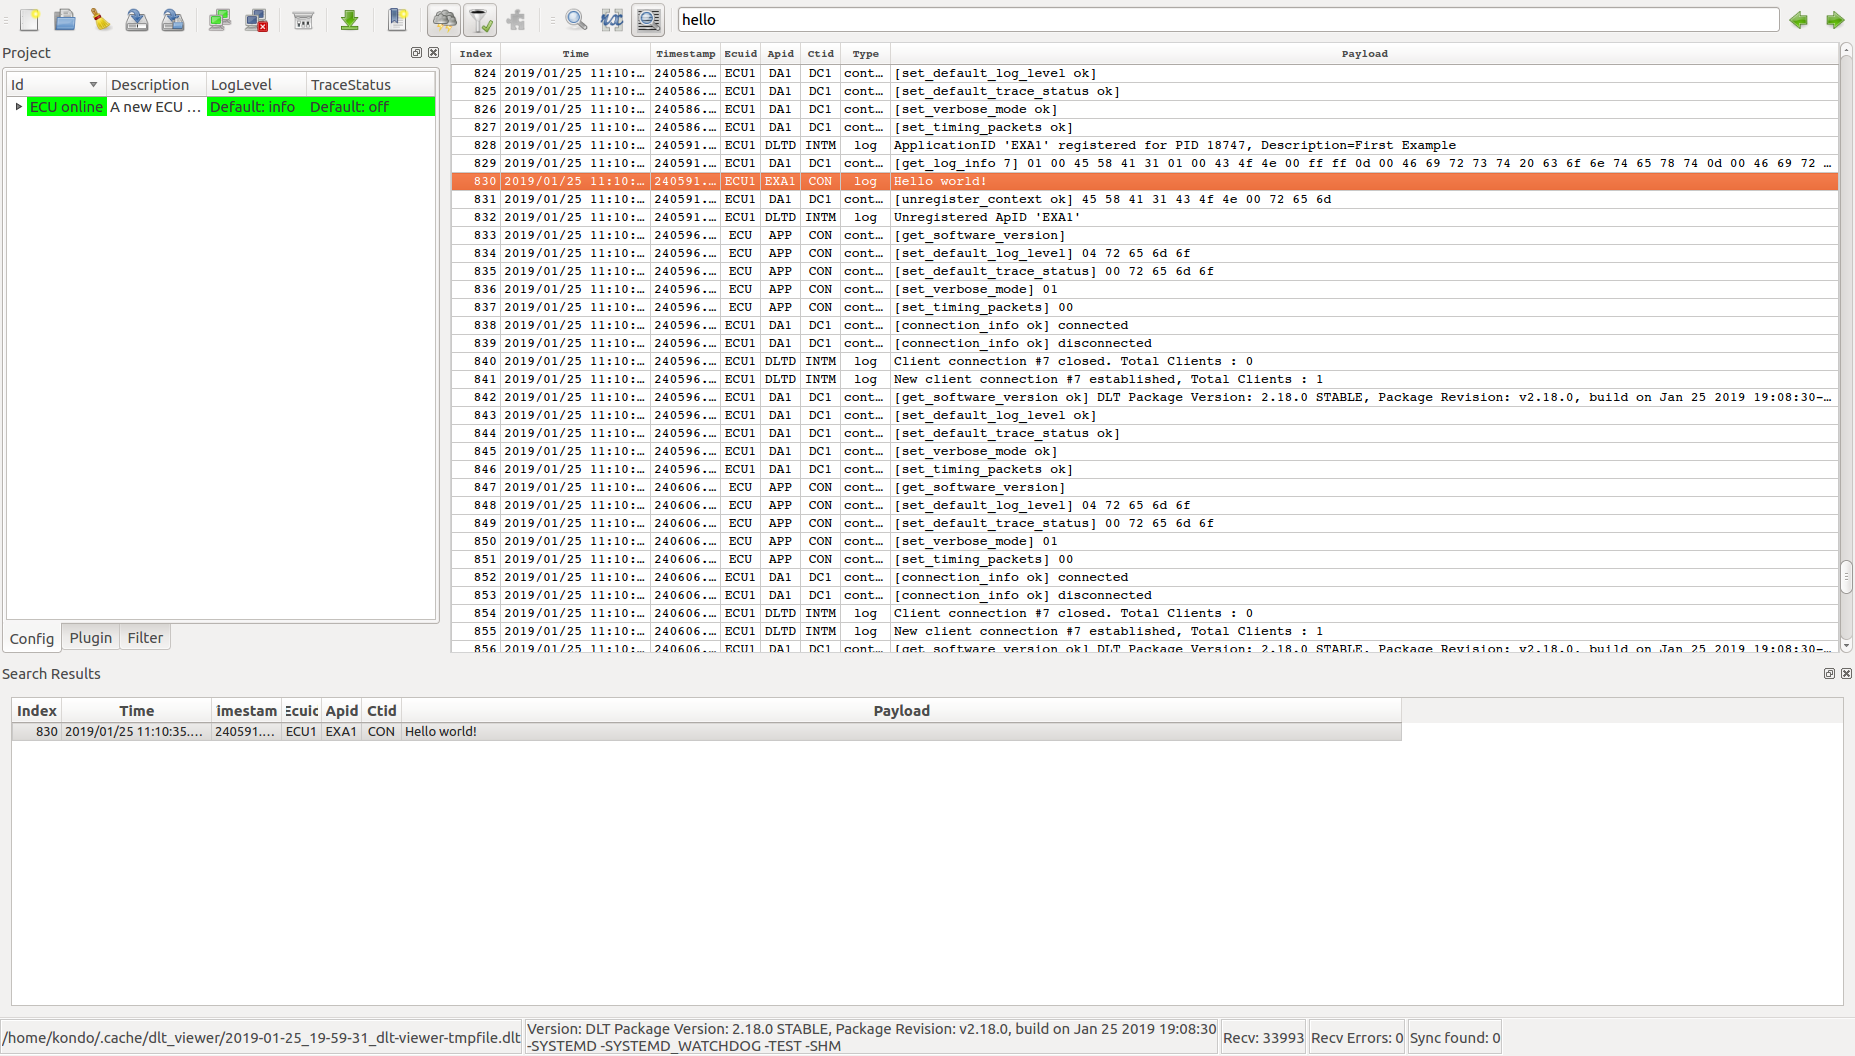
Task: Select row 828 ApplicationID 'EXA1' registered
Action: pos(1144,145)
